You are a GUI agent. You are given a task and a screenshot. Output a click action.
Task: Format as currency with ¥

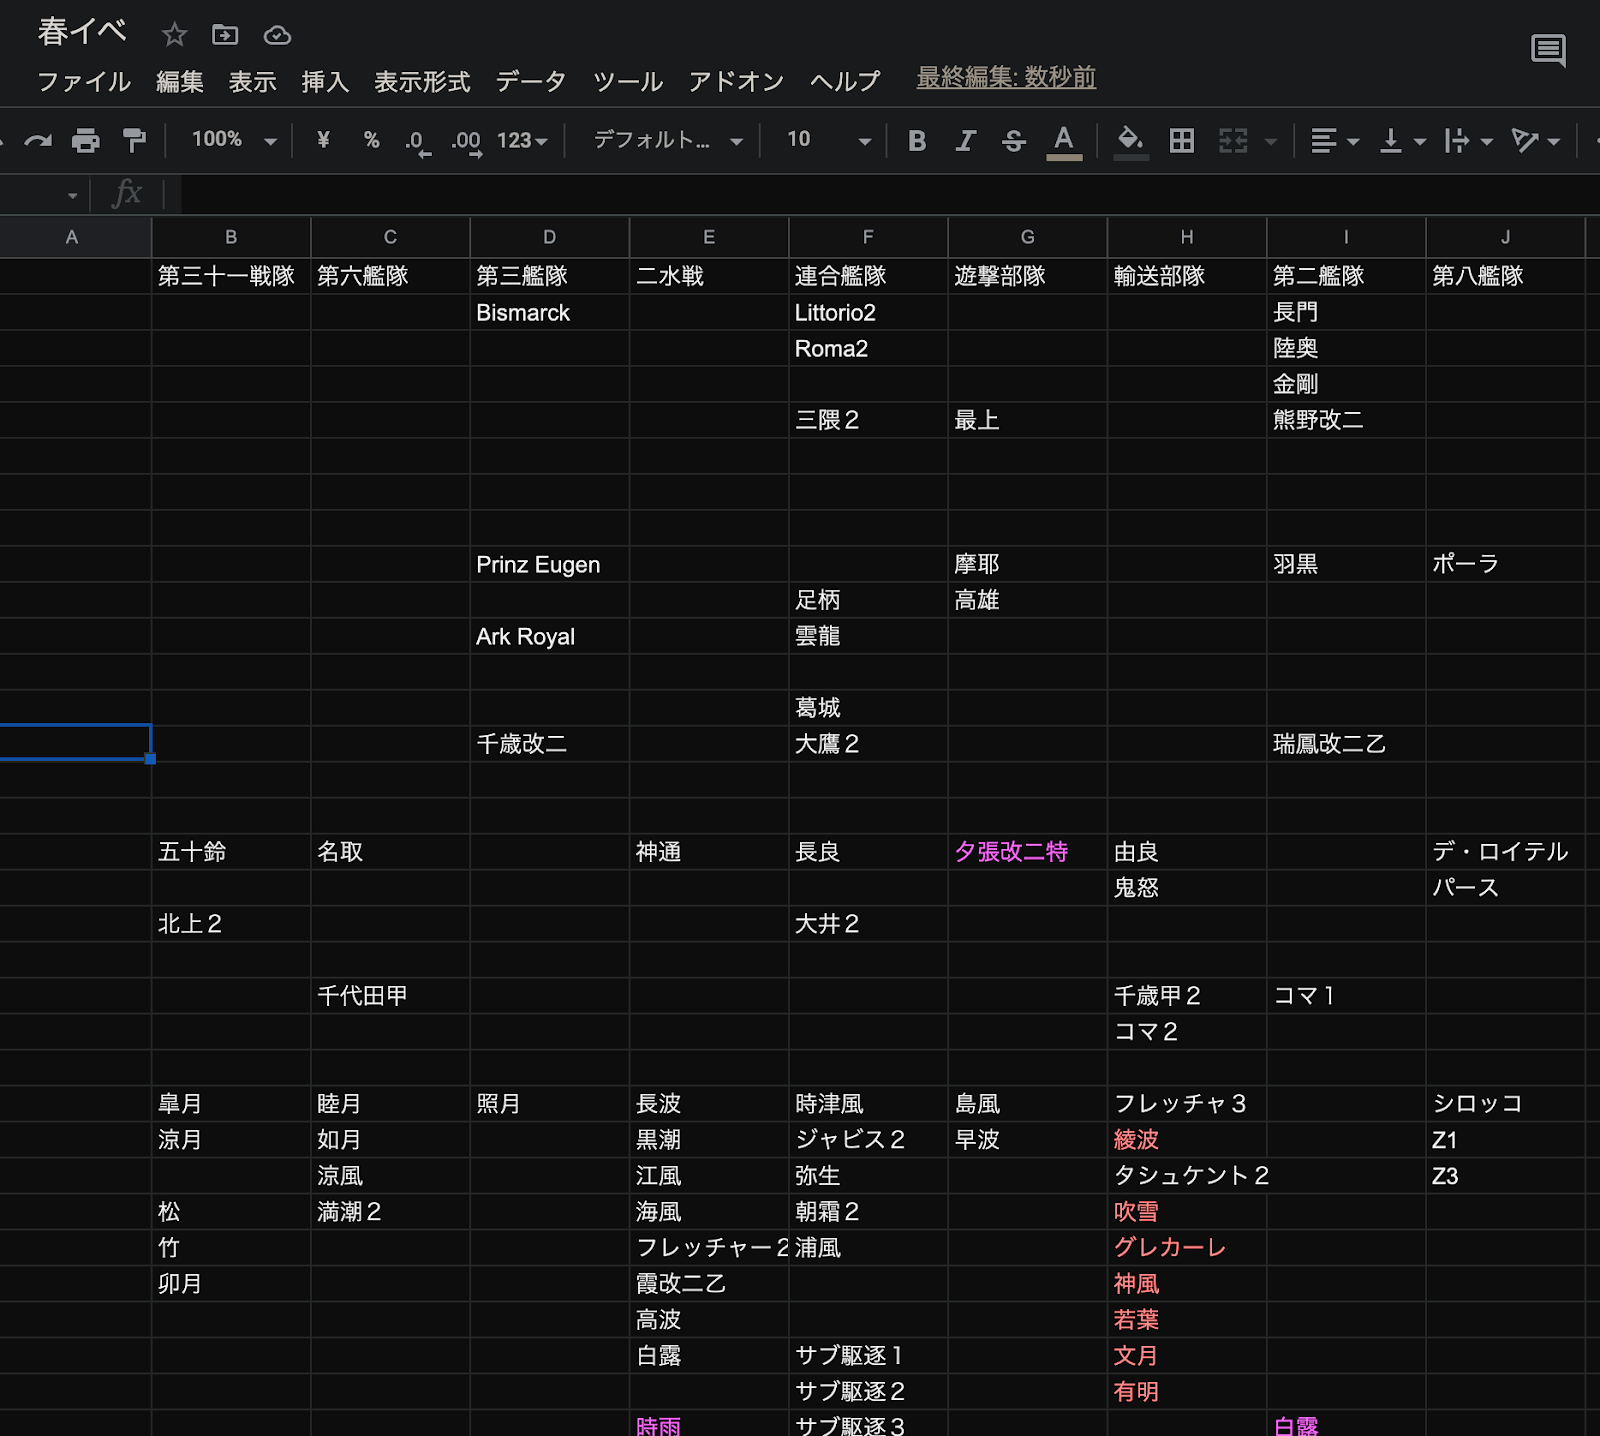point(323,140)
